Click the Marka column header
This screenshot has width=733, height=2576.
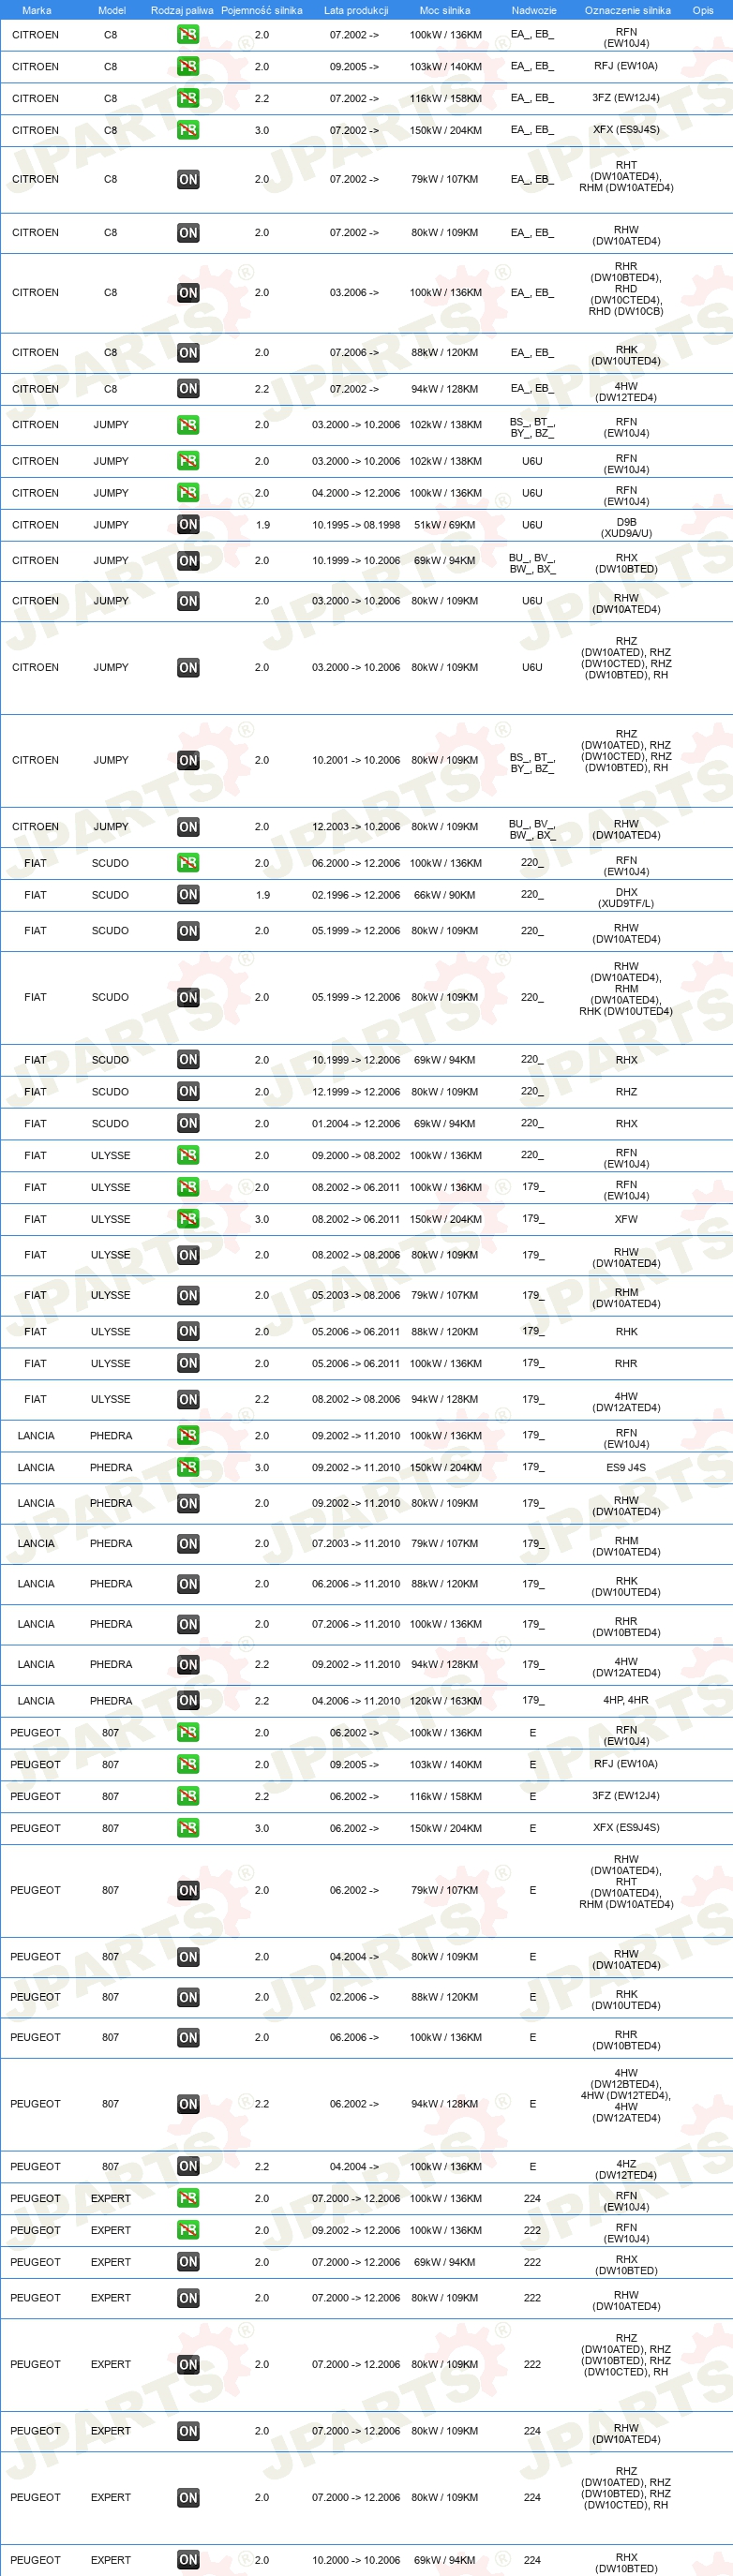click(37, 10)
